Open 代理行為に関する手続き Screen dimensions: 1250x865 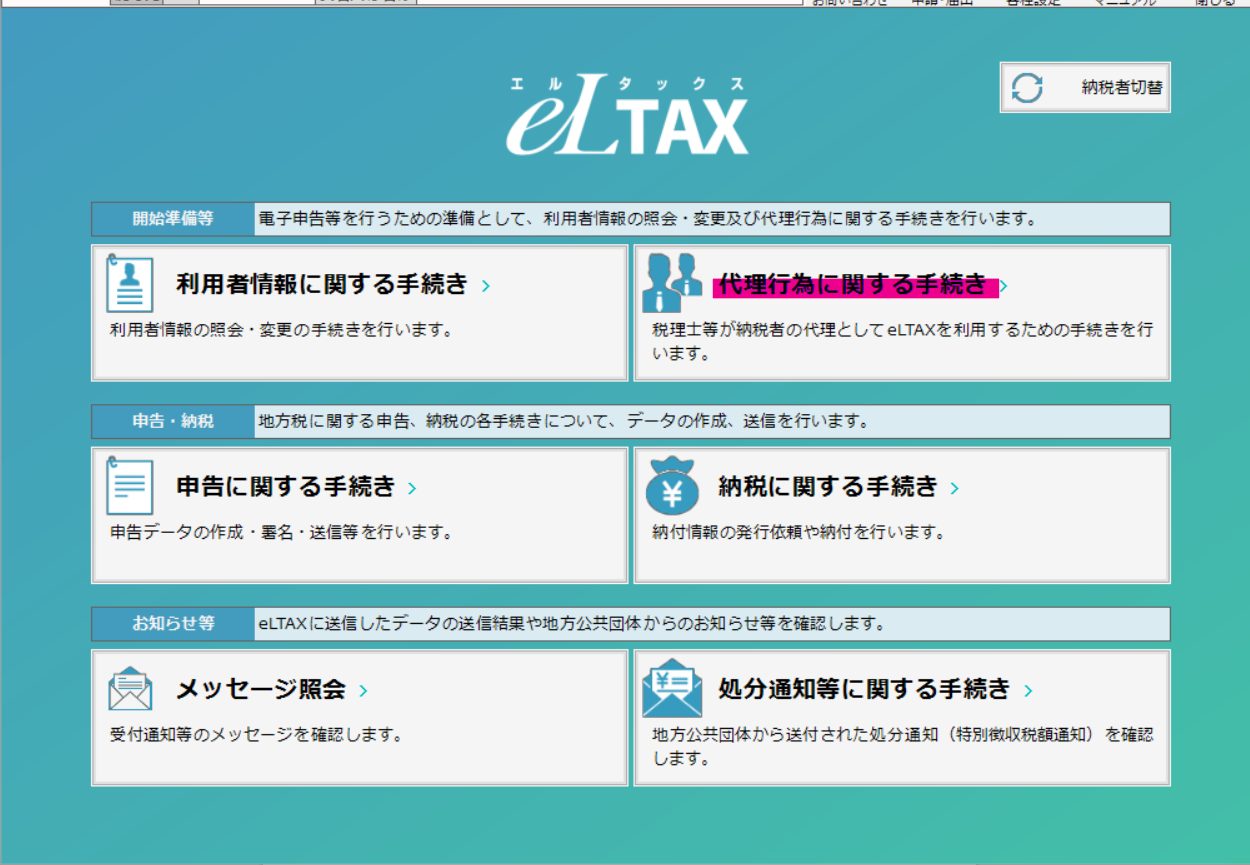(853, 286)
